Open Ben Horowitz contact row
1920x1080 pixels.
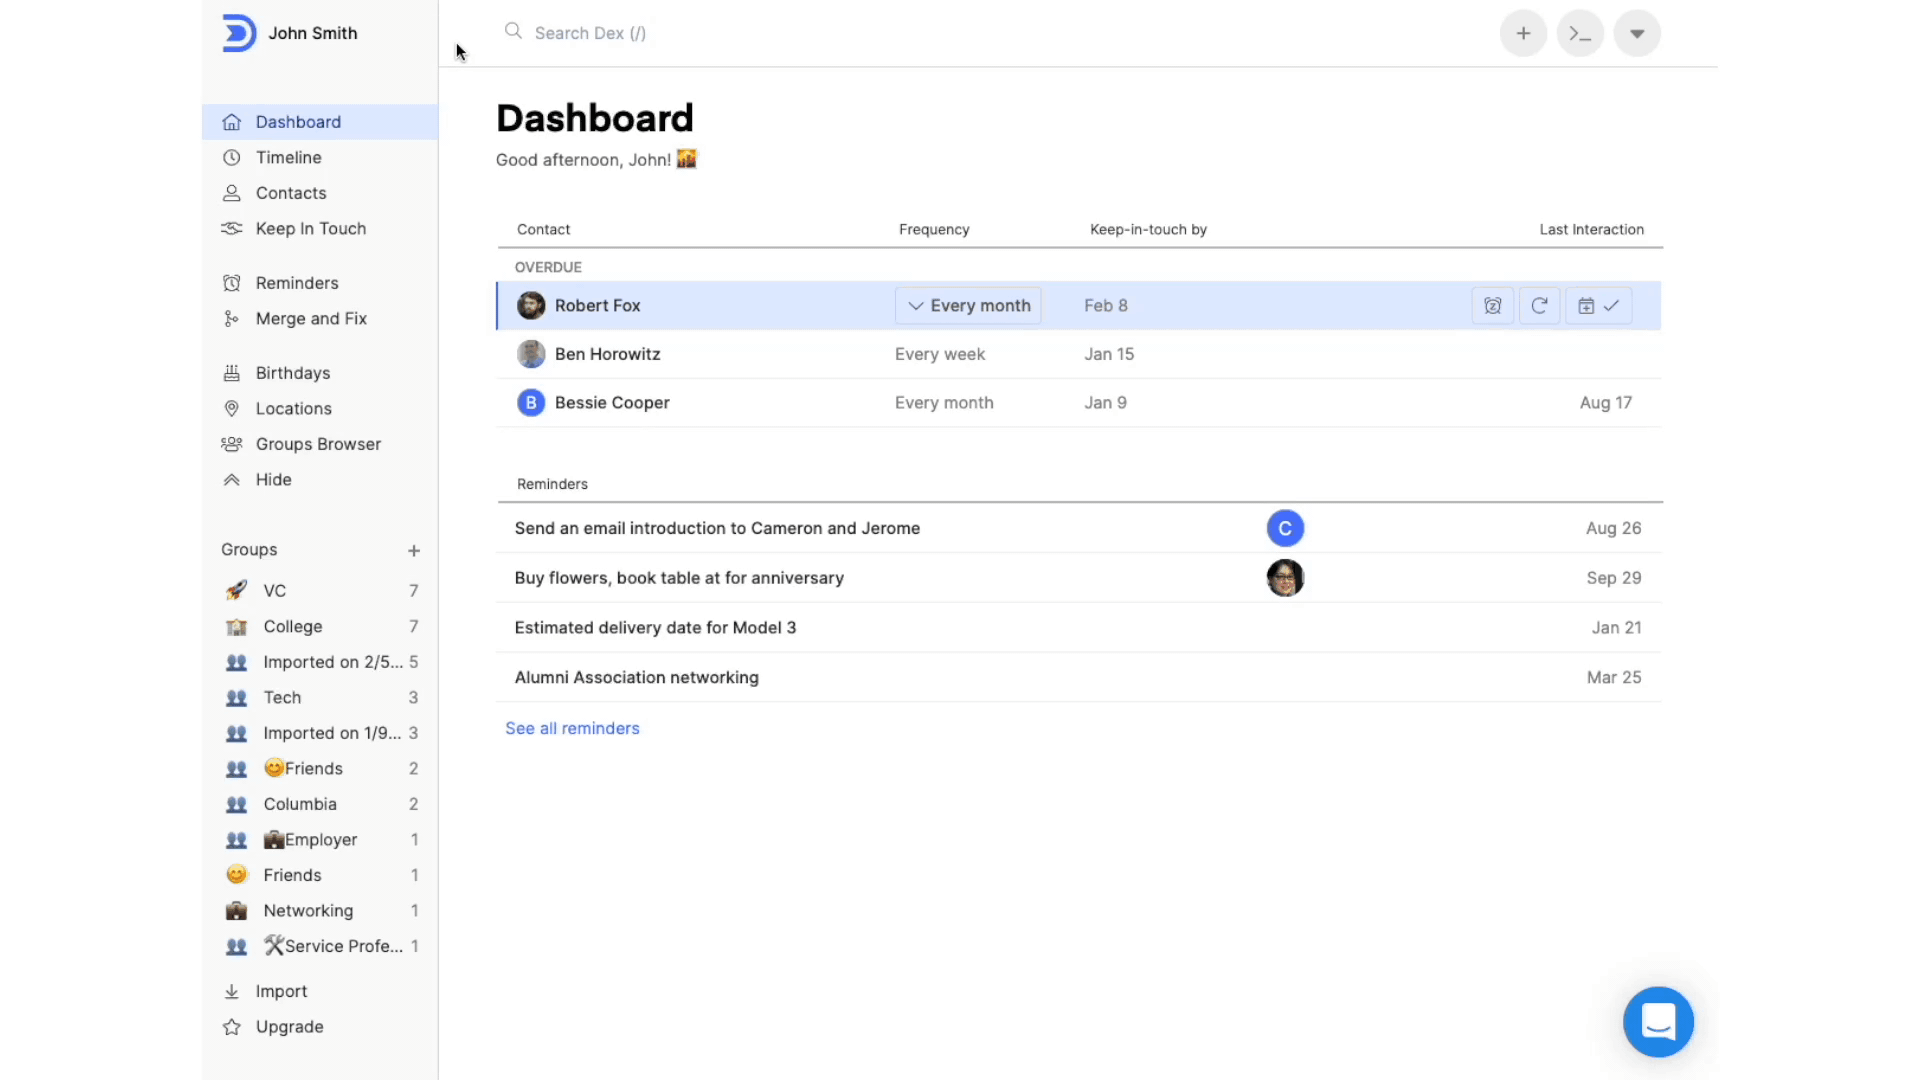coord(607,354)
